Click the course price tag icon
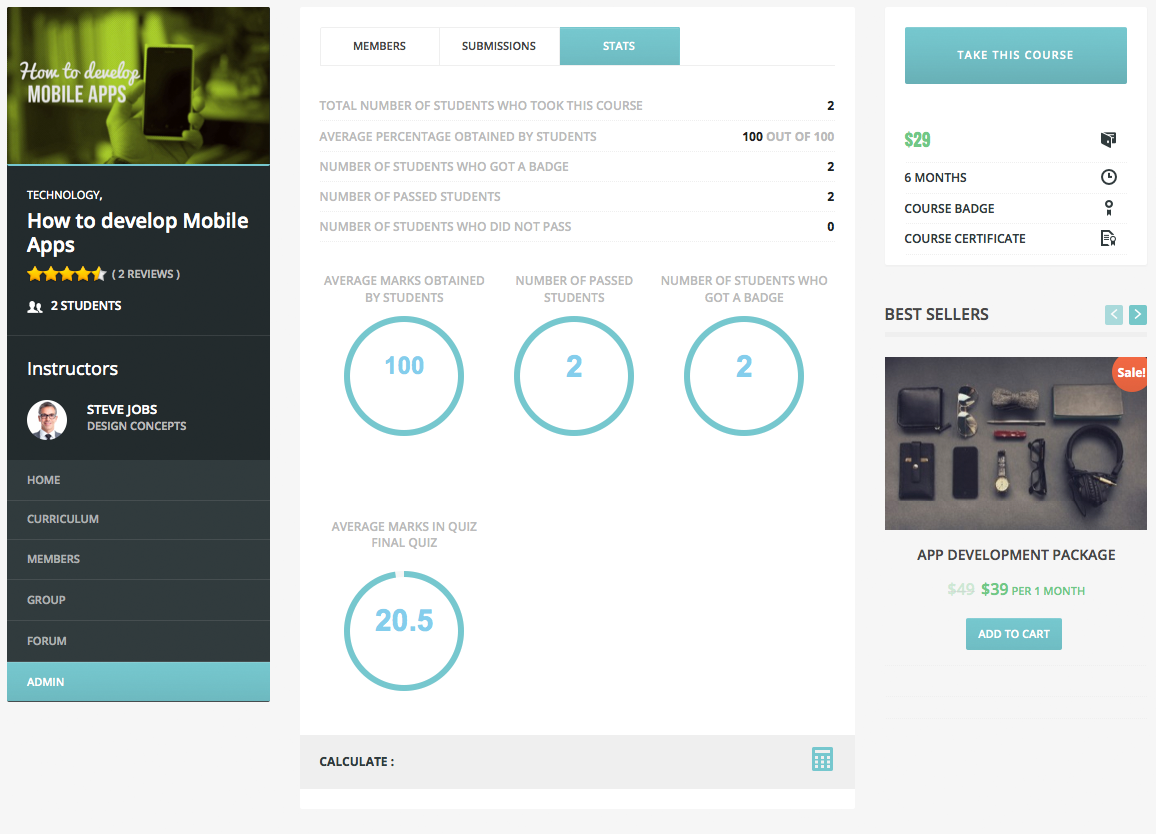1156x834 pixels. click(1108, 140)
